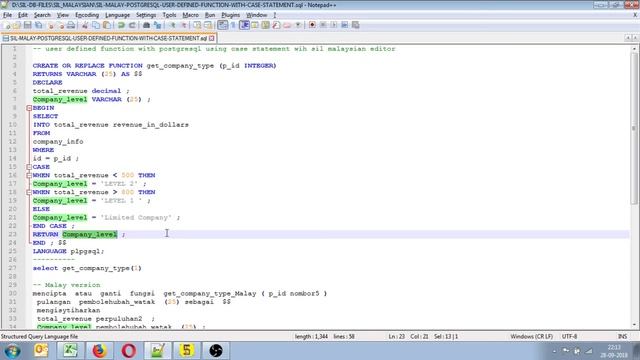
Task: Open OBS Studio from the taskbar
Action: point(216,351)
